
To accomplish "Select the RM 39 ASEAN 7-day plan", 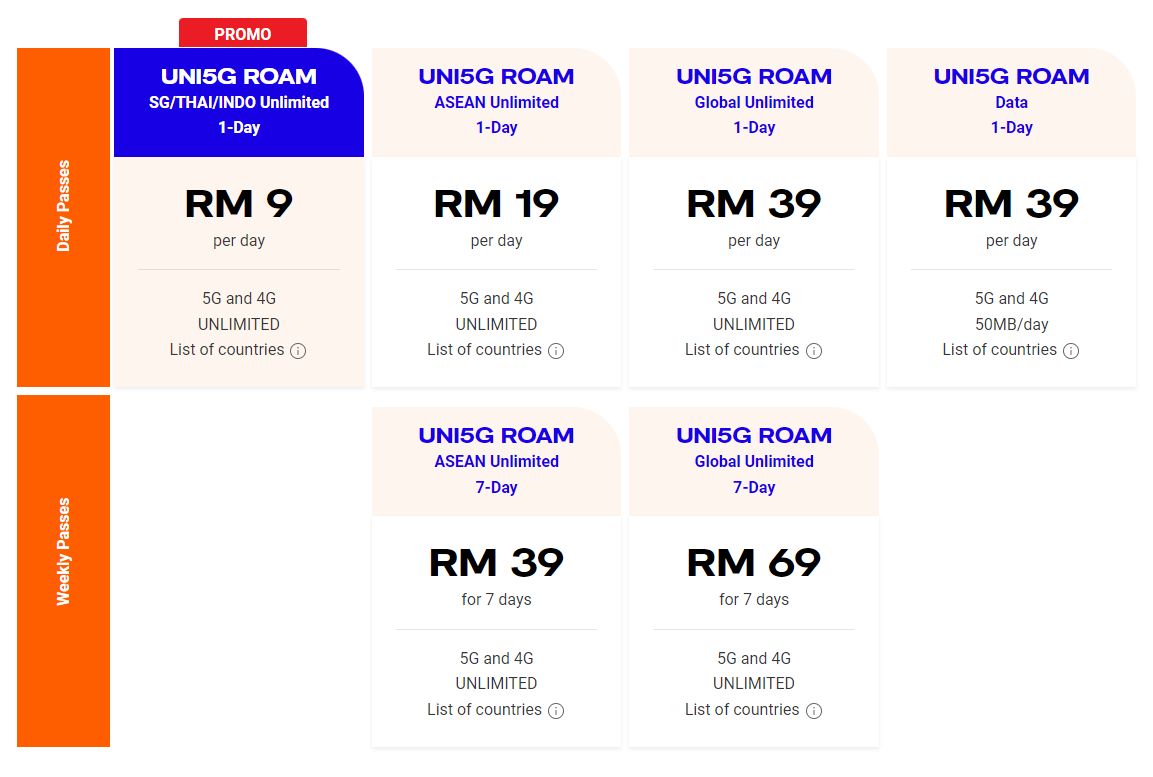I will tap(496, 563).
